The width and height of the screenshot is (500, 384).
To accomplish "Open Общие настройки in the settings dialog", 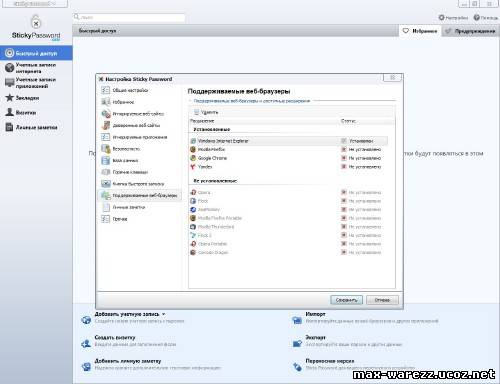I will [130, 90].
